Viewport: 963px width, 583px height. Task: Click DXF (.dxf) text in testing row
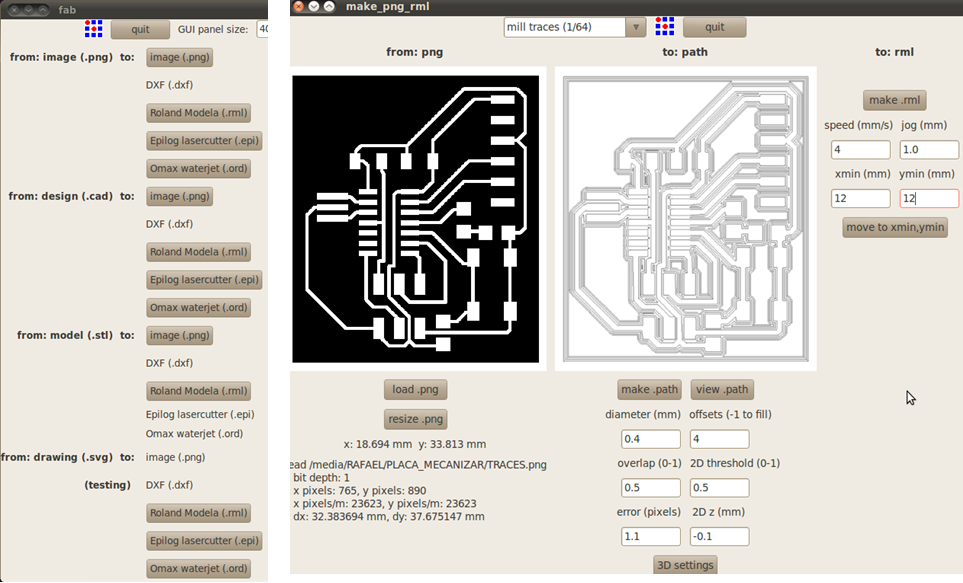(169, 485)
